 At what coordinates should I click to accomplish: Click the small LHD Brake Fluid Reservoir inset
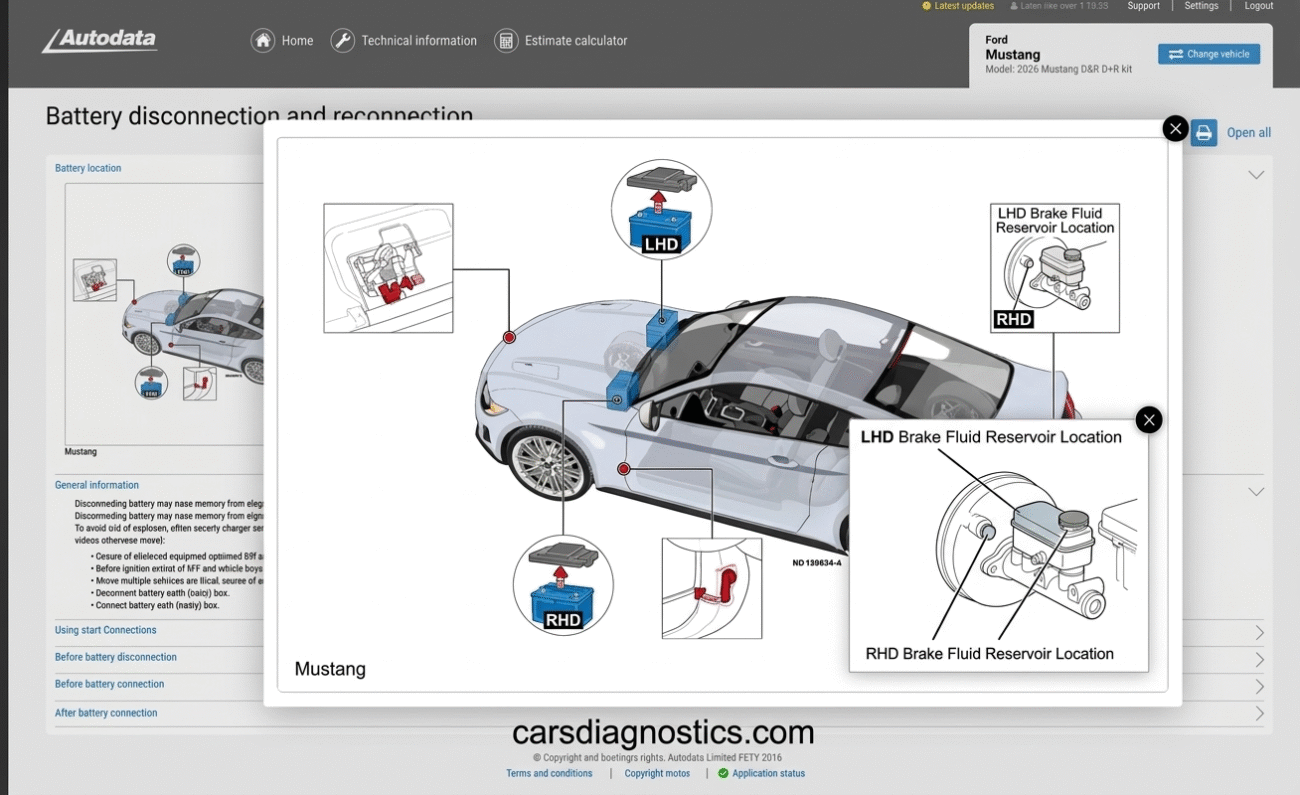(x=1055, y=268)
